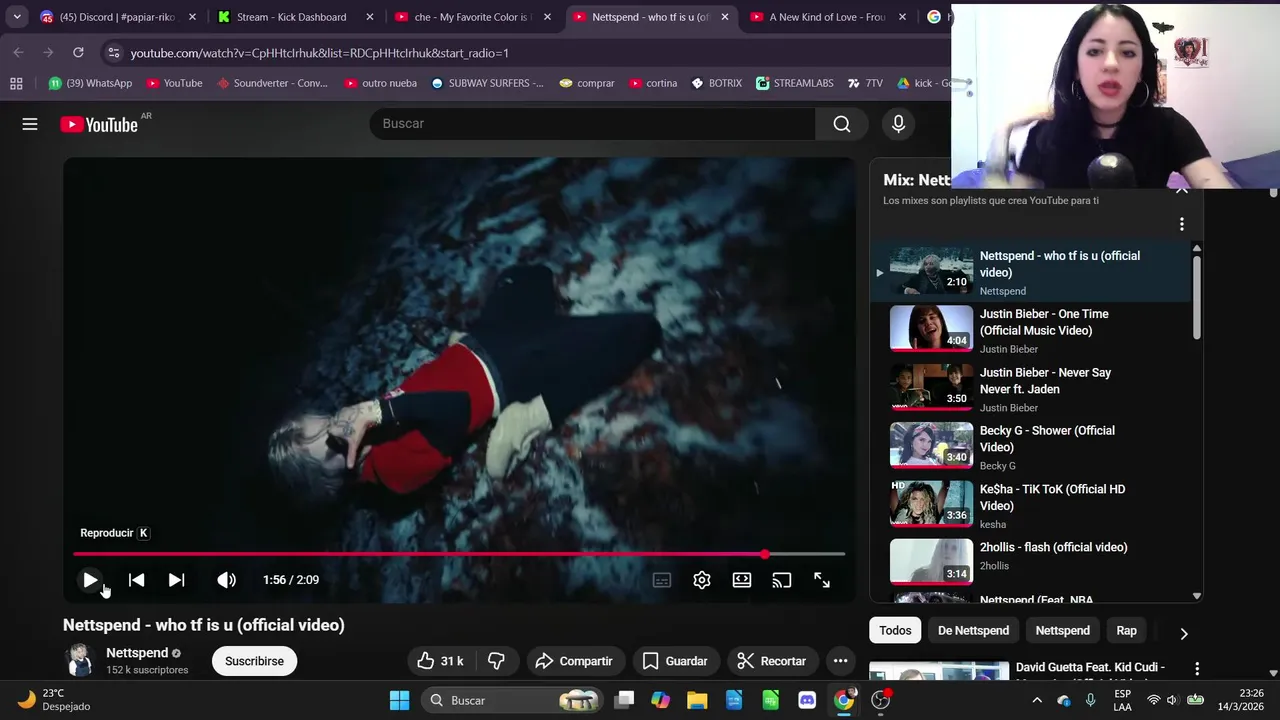Switch to Stream - Kick Dashboard tab
Screen dimensions: 1280x720
point(296,17)
